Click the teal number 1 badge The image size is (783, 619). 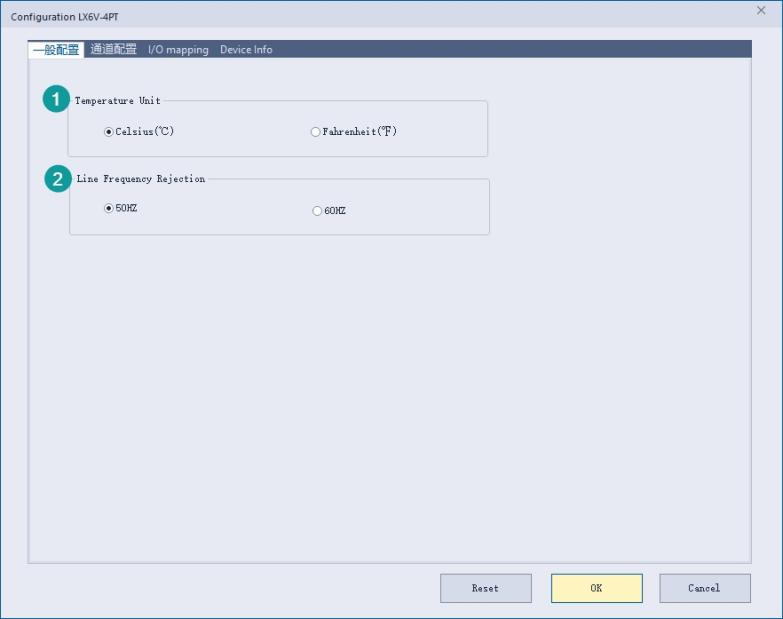(x=56, y=100)
